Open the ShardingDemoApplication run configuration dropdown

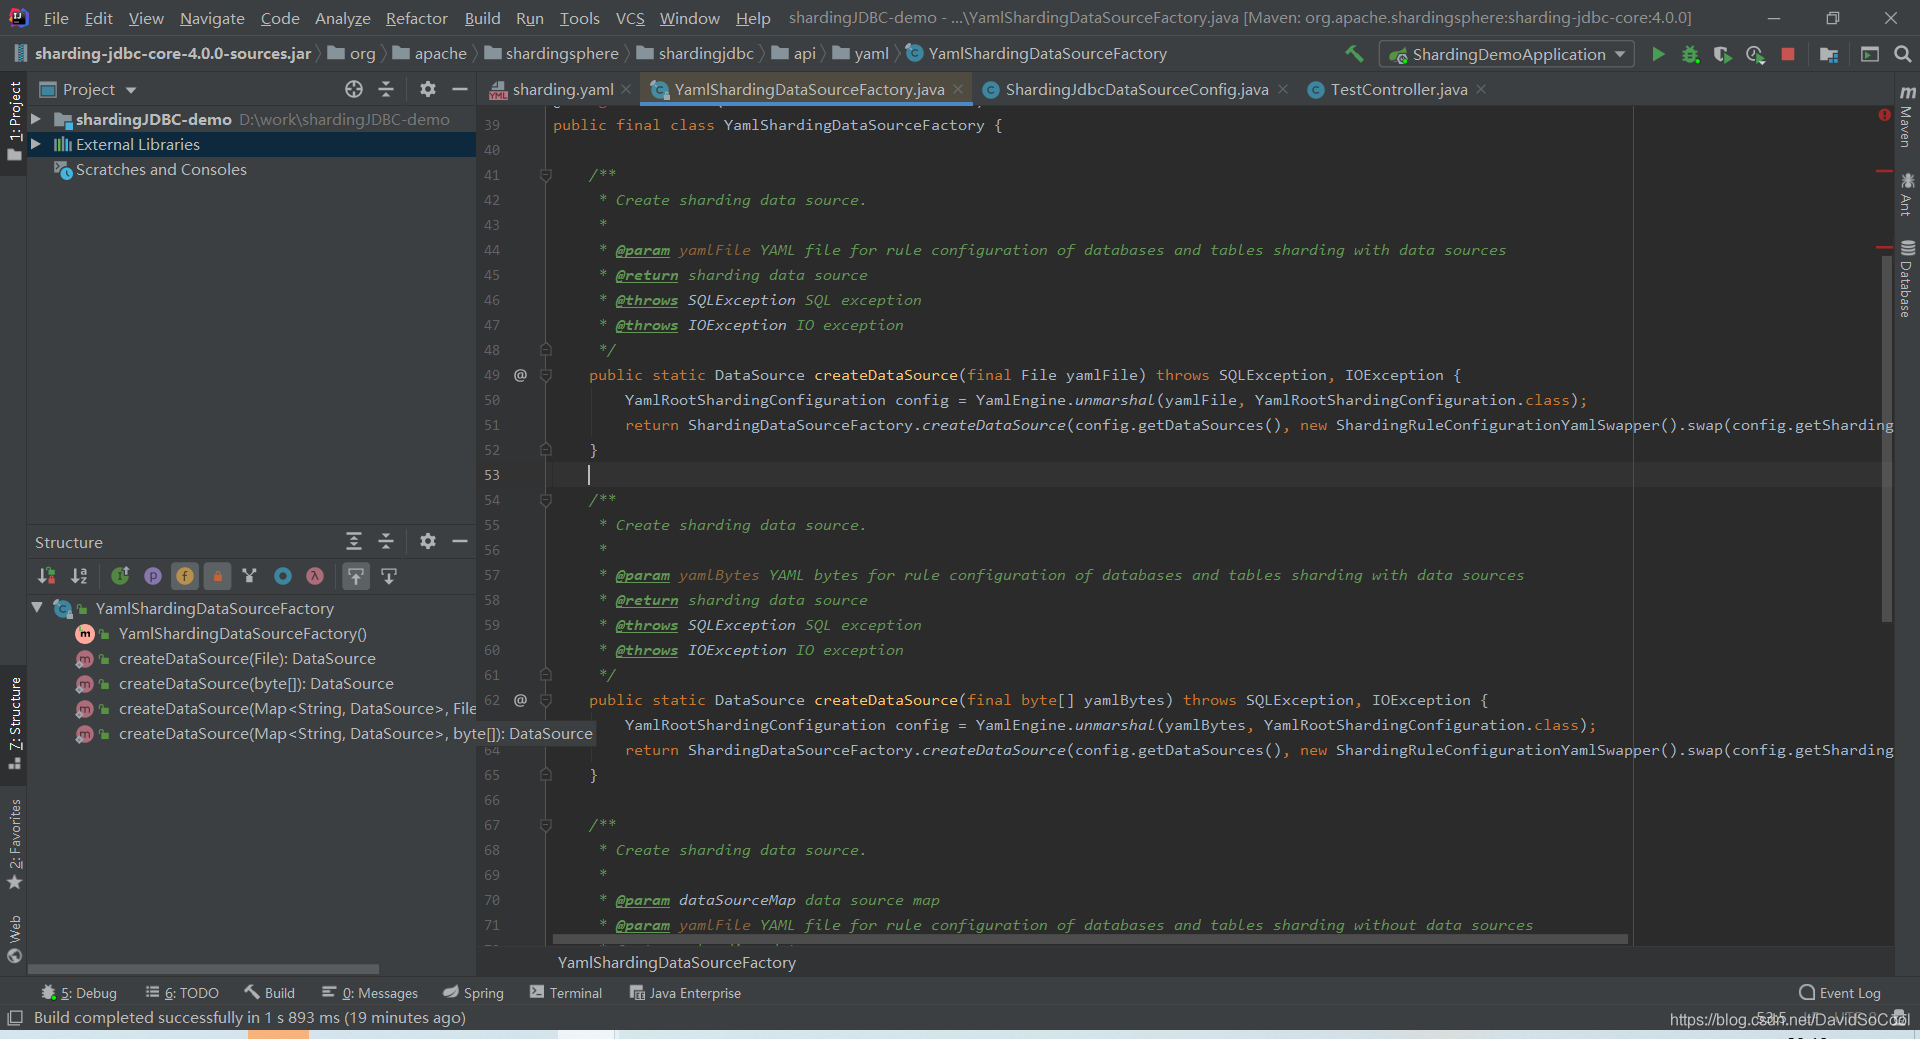[x=1506, y=54]
